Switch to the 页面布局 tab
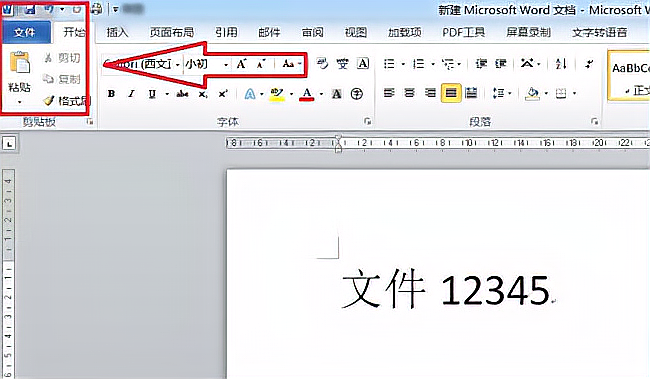The image size is (650, 379). [x=172, y=32]
